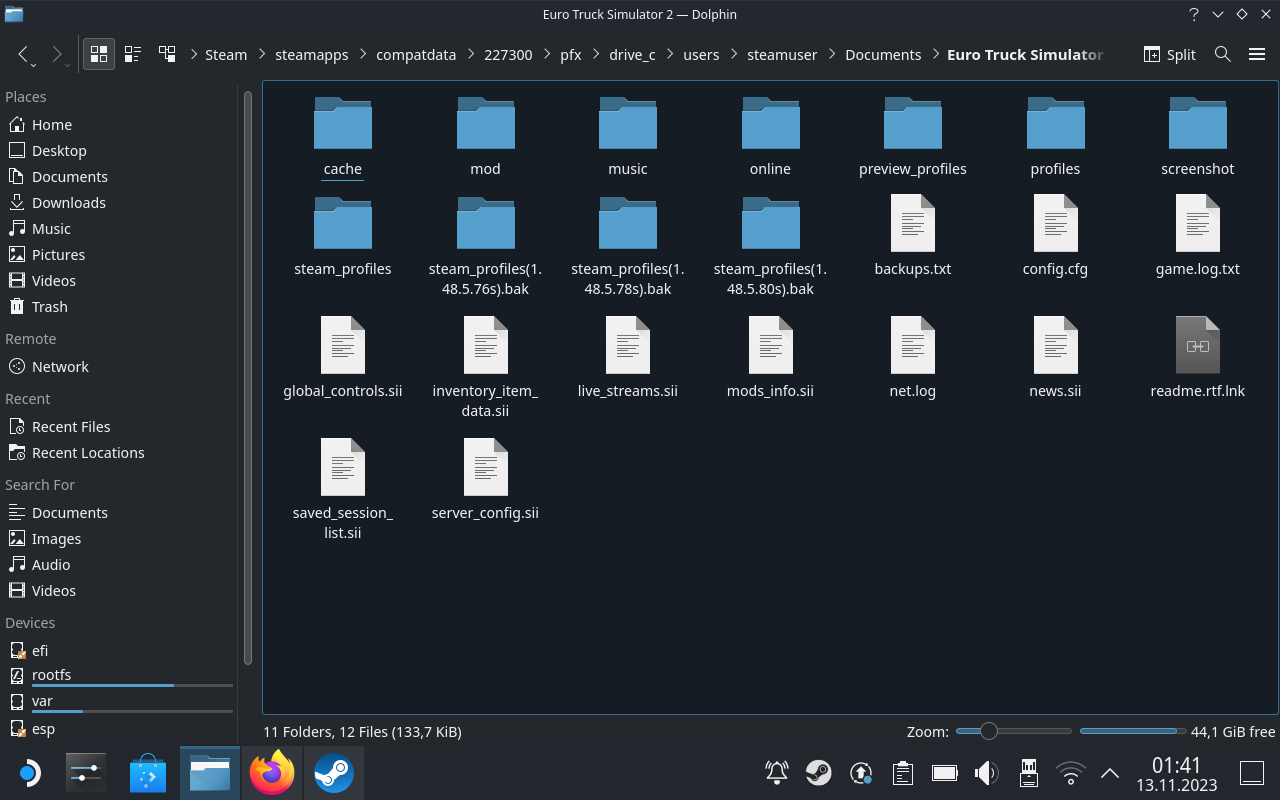Switch to Details view mode
The height and width of the screenshot is (800, 1280).
[x=167, y=54]
